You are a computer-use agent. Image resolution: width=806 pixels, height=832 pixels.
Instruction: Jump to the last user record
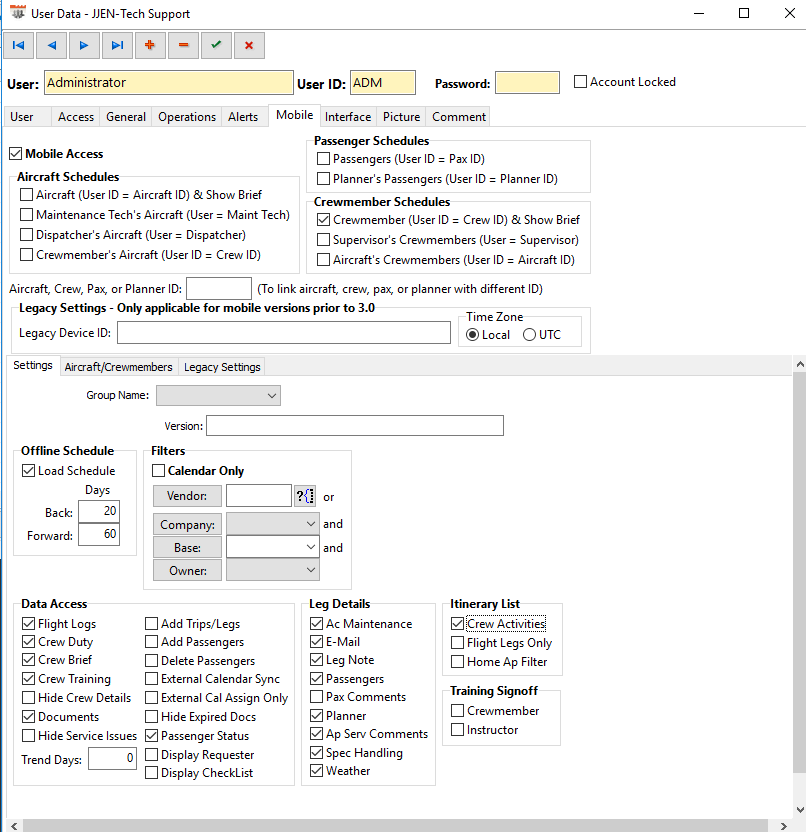(117, 45)
